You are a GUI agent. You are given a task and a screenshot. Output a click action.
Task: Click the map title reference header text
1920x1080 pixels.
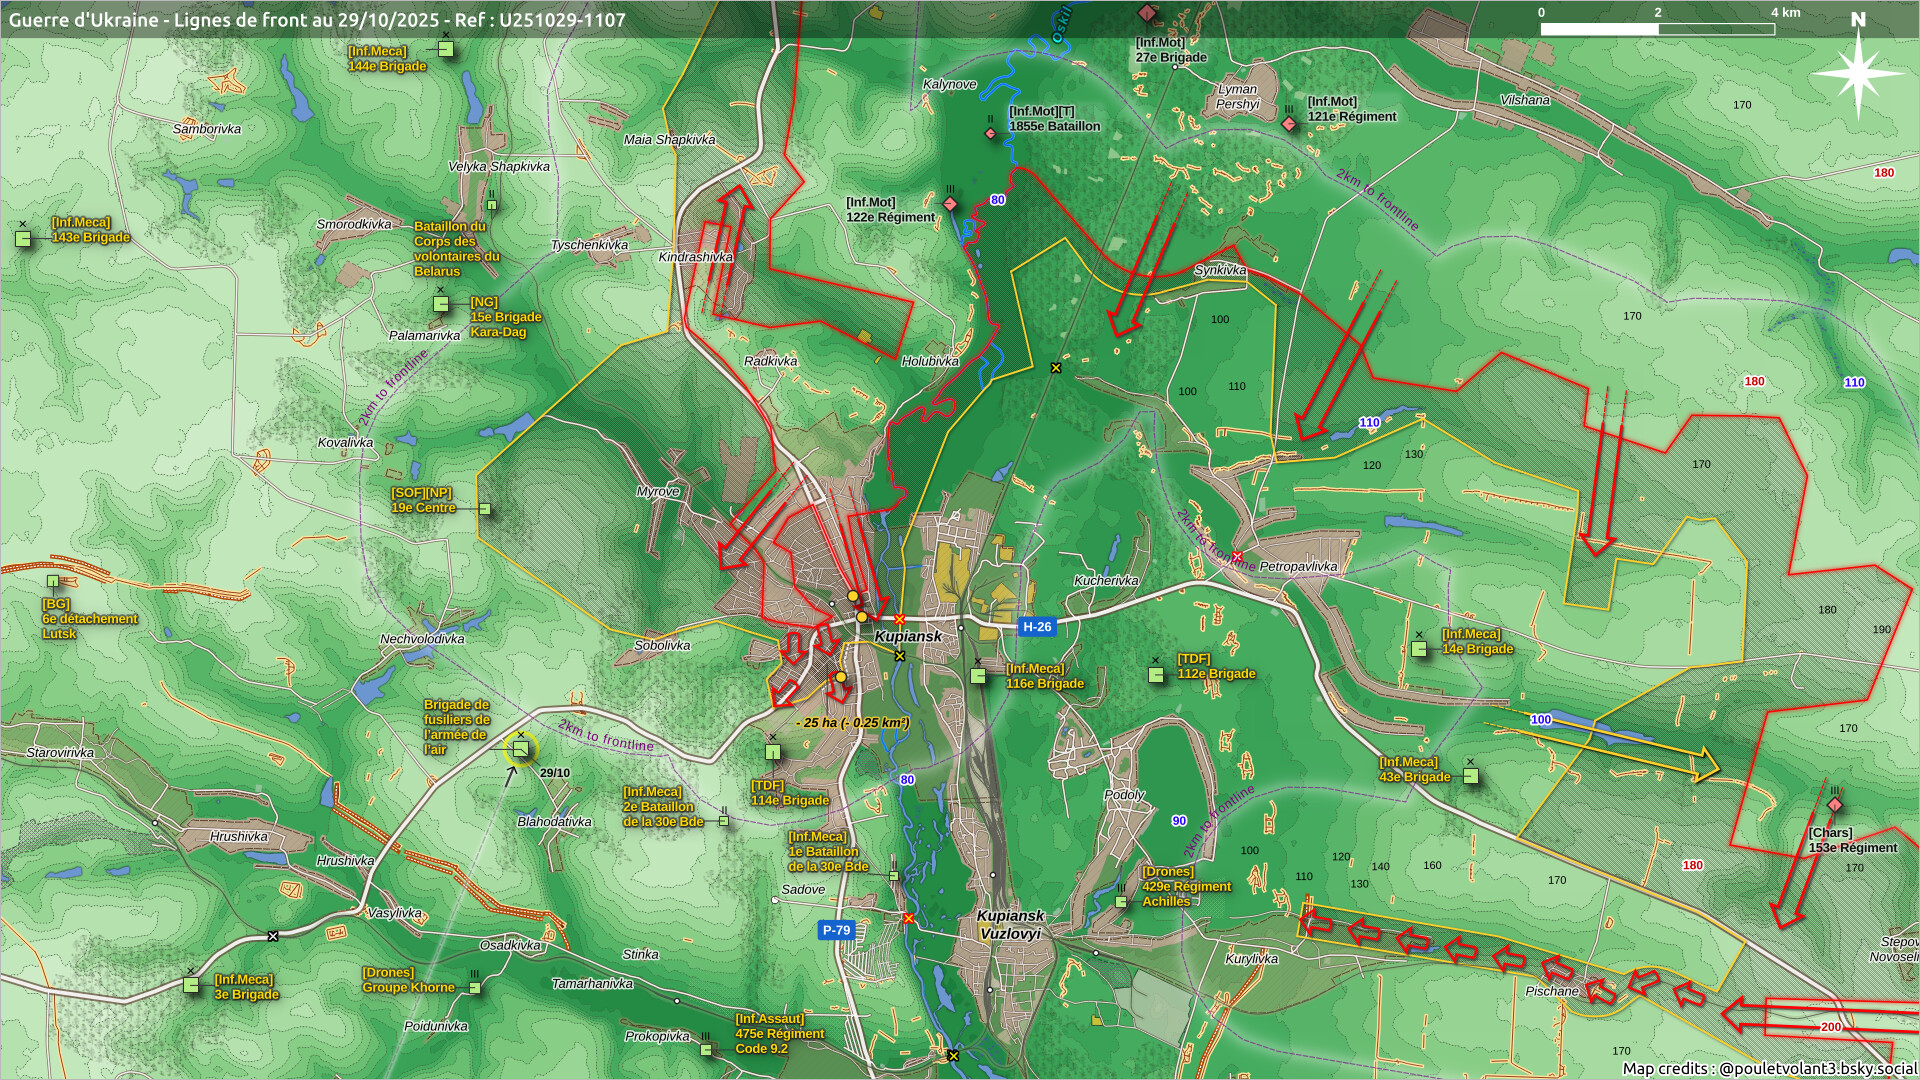[317, 20]
